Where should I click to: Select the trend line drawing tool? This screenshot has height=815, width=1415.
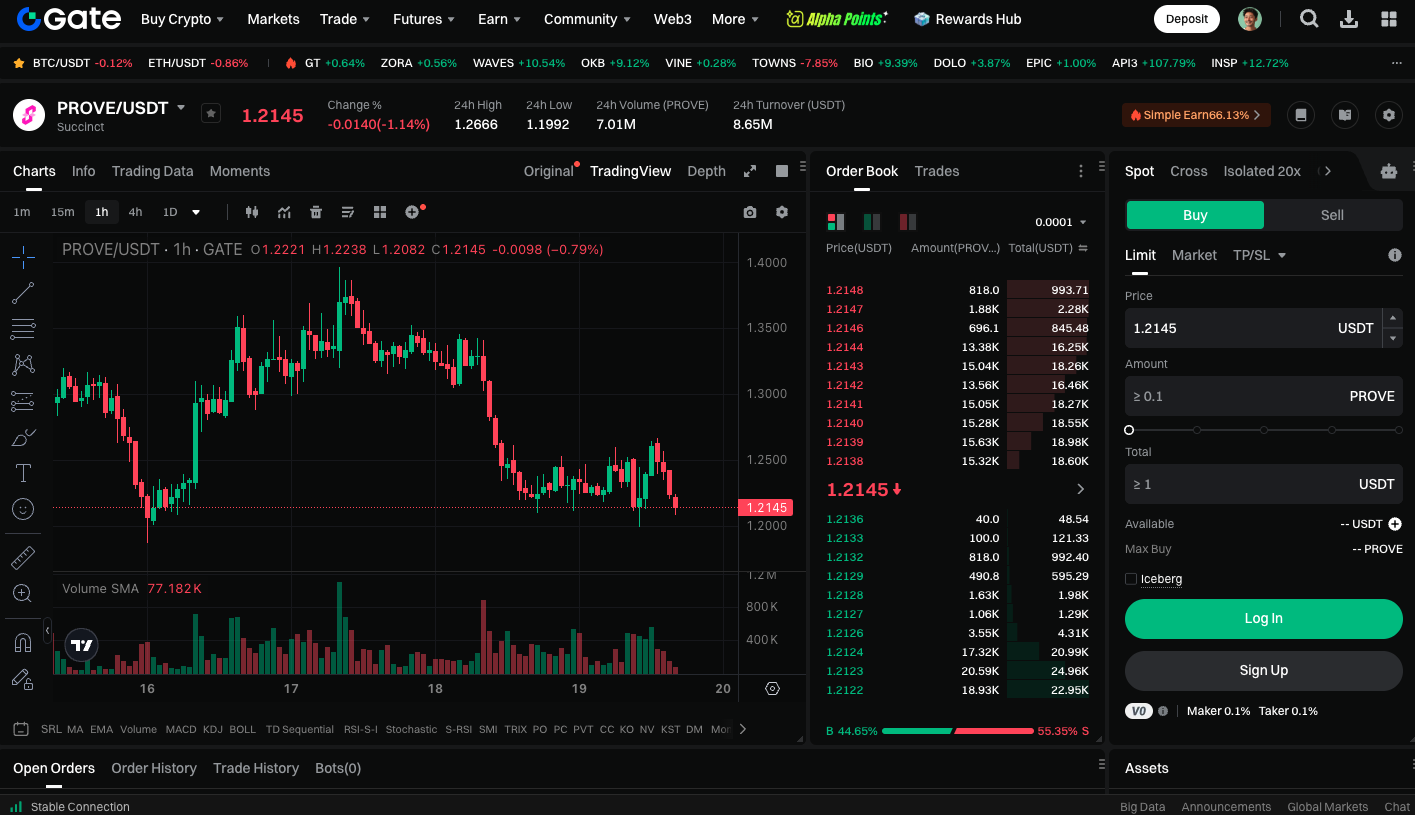(x=23, y=293)
